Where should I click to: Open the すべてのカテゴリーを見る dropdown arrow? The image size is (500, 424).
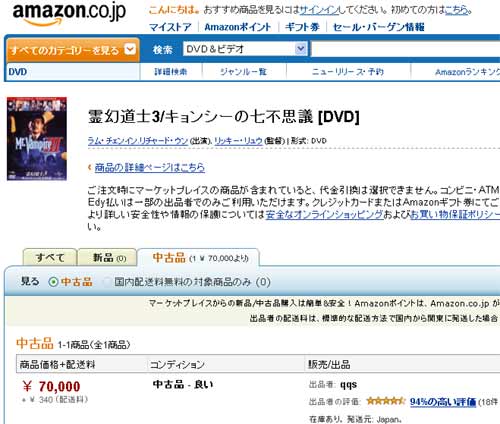point(130,49)
